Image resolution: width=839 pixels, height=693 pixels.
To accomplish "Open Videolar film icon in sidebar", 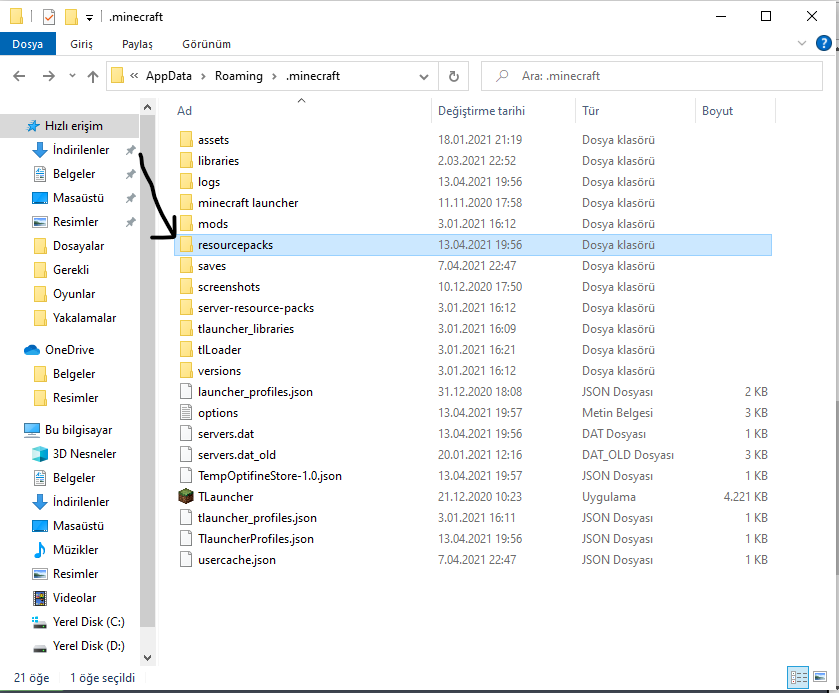I will 40,598.
